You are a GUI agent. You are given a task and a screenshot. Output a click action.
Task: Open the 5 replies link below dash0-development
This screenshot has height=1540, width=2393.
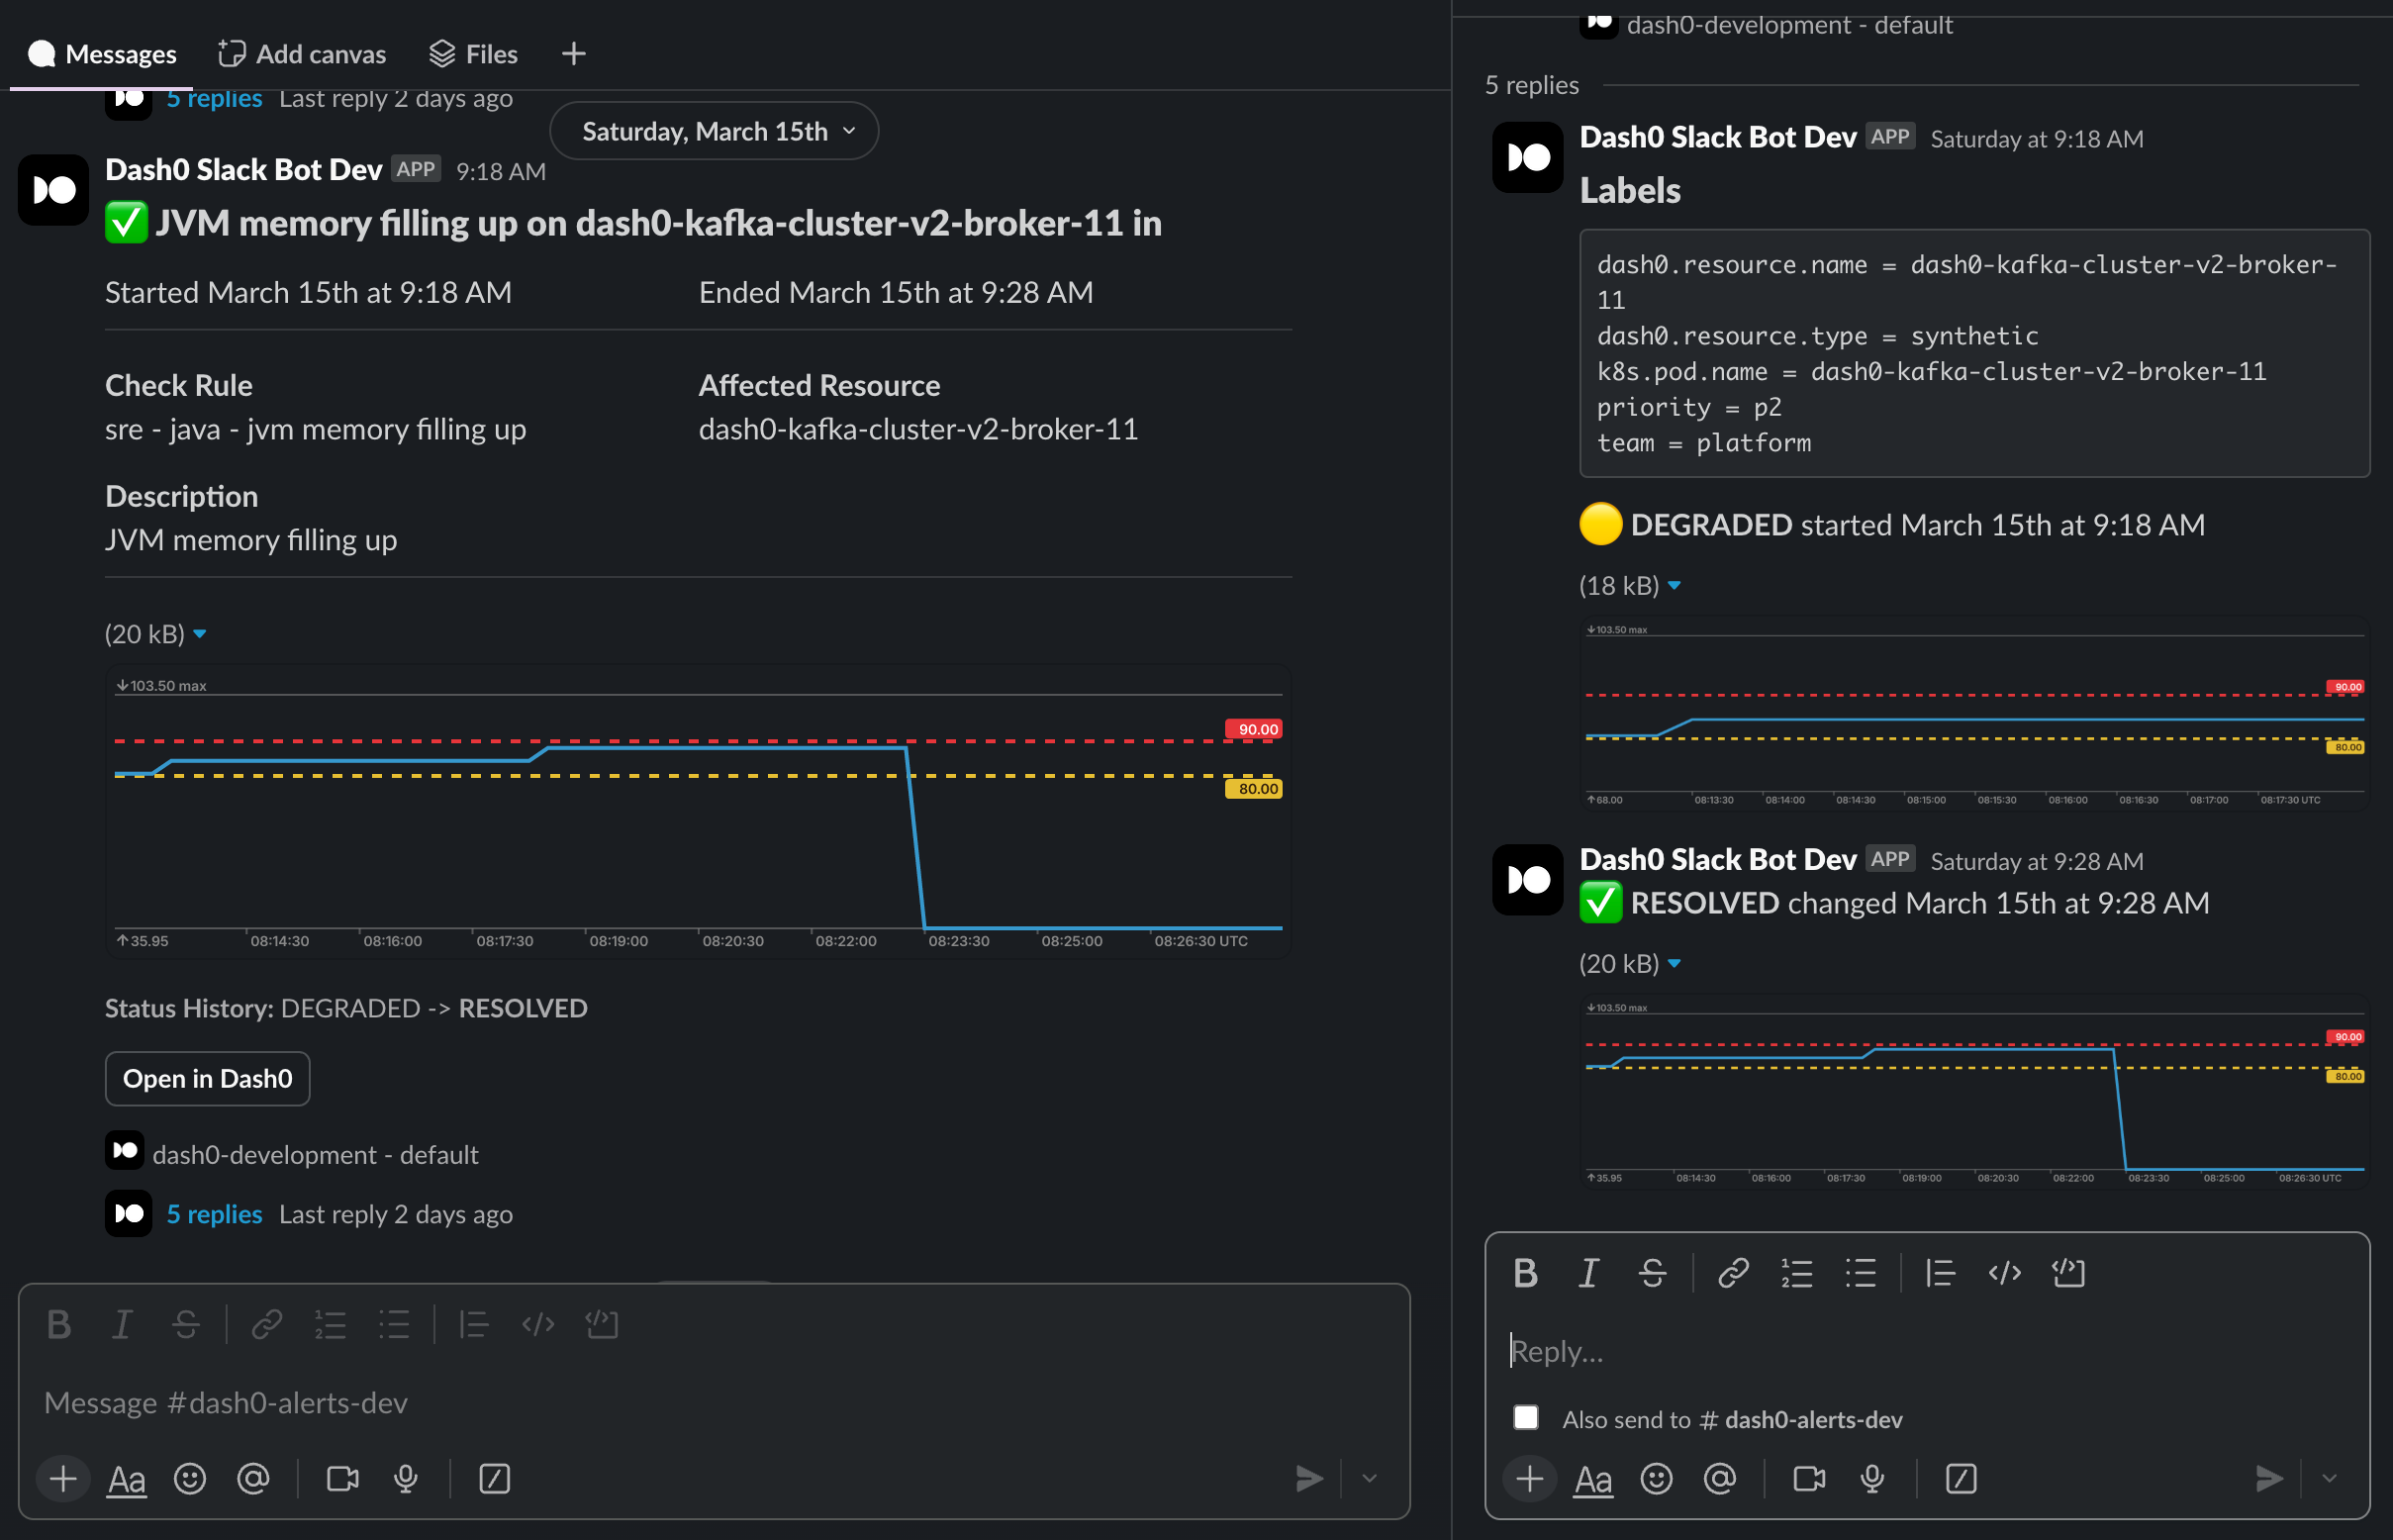(x=214, y=1214)
